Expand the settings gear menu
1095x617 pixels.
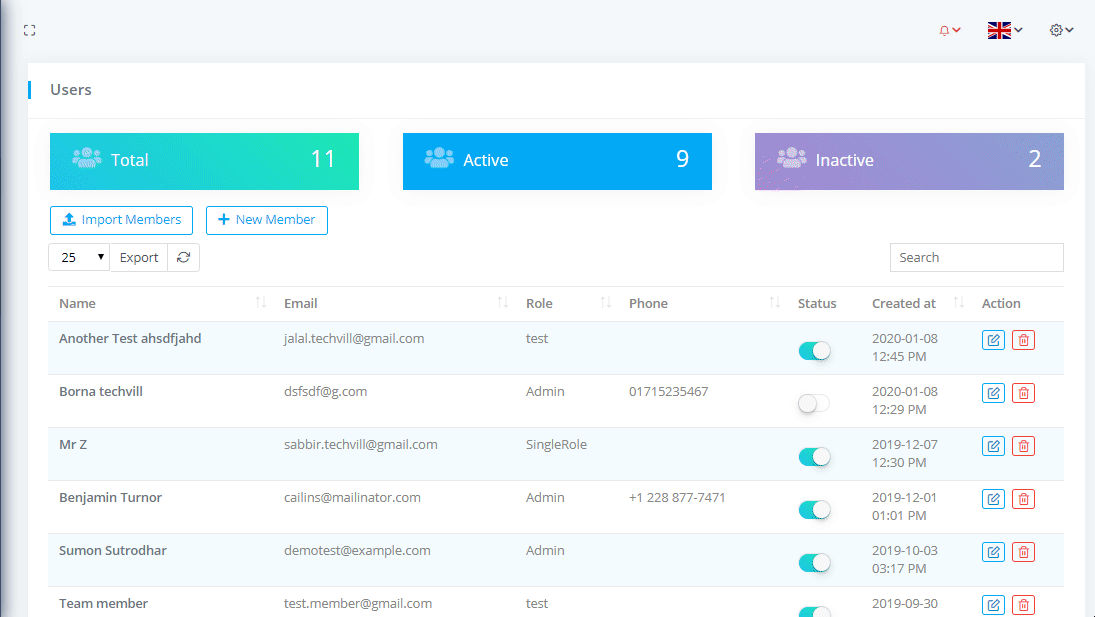1061,31
